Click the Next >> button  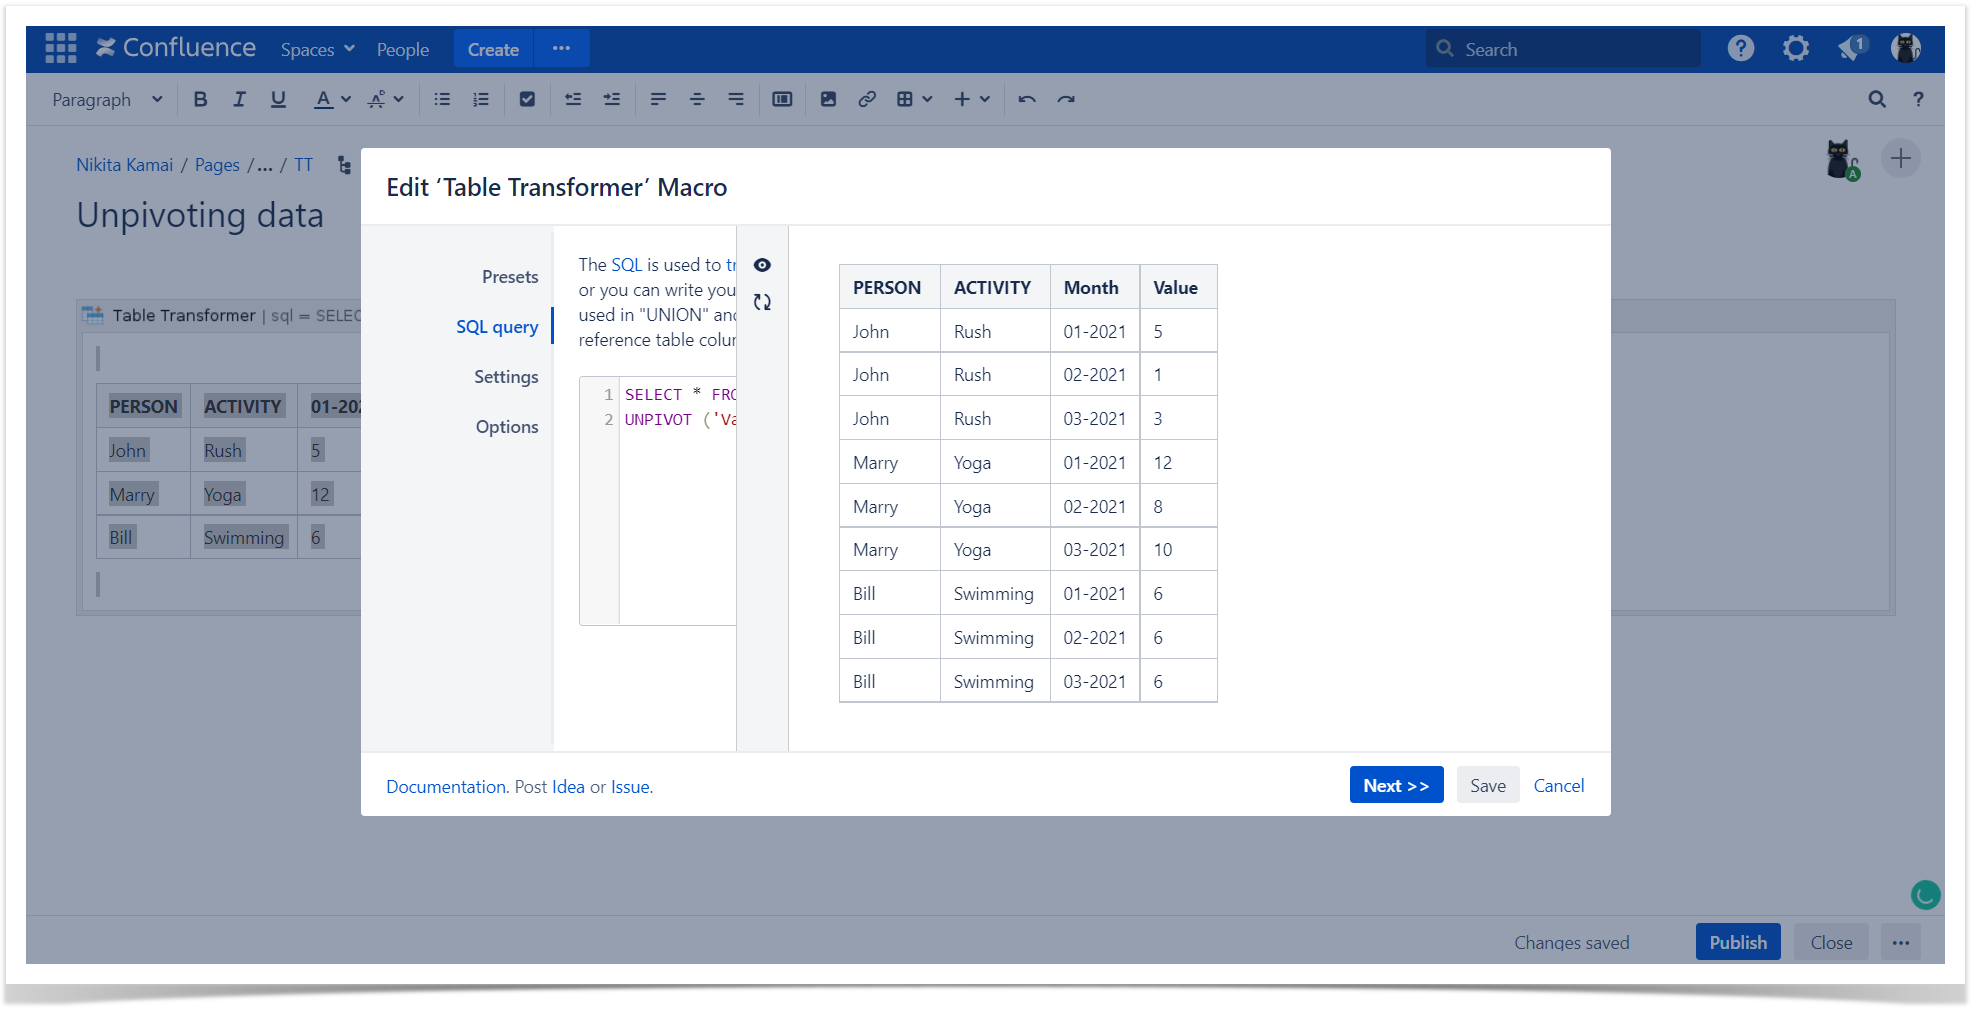1395,786
